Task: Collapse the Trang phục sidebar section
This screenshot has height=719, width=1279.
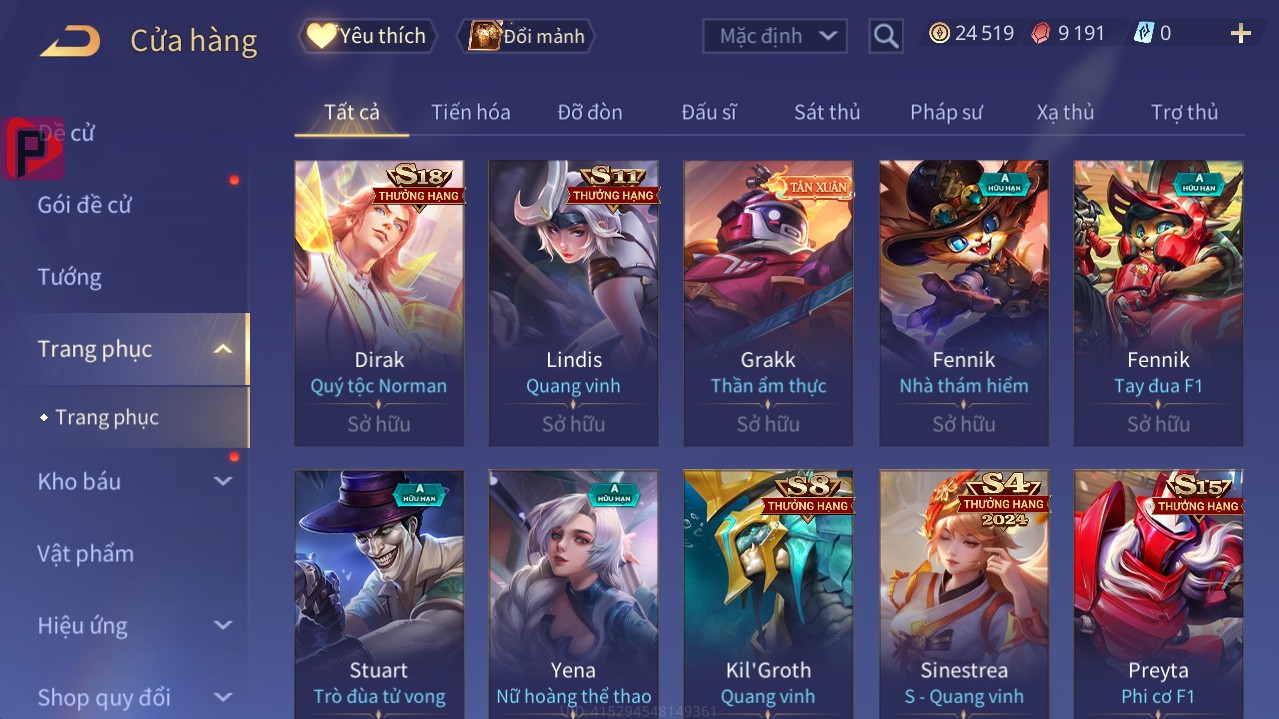Action: click(x=223, y=349)
